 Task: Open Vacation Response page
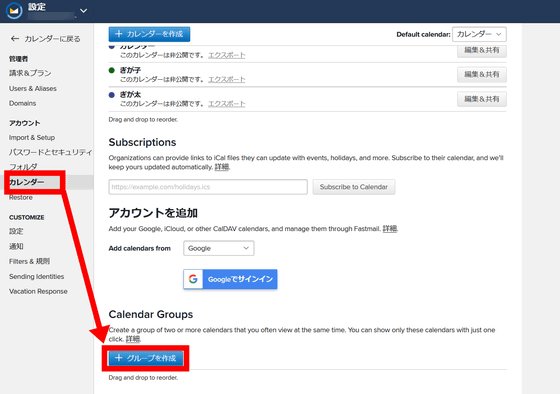[x=38, y=291]
